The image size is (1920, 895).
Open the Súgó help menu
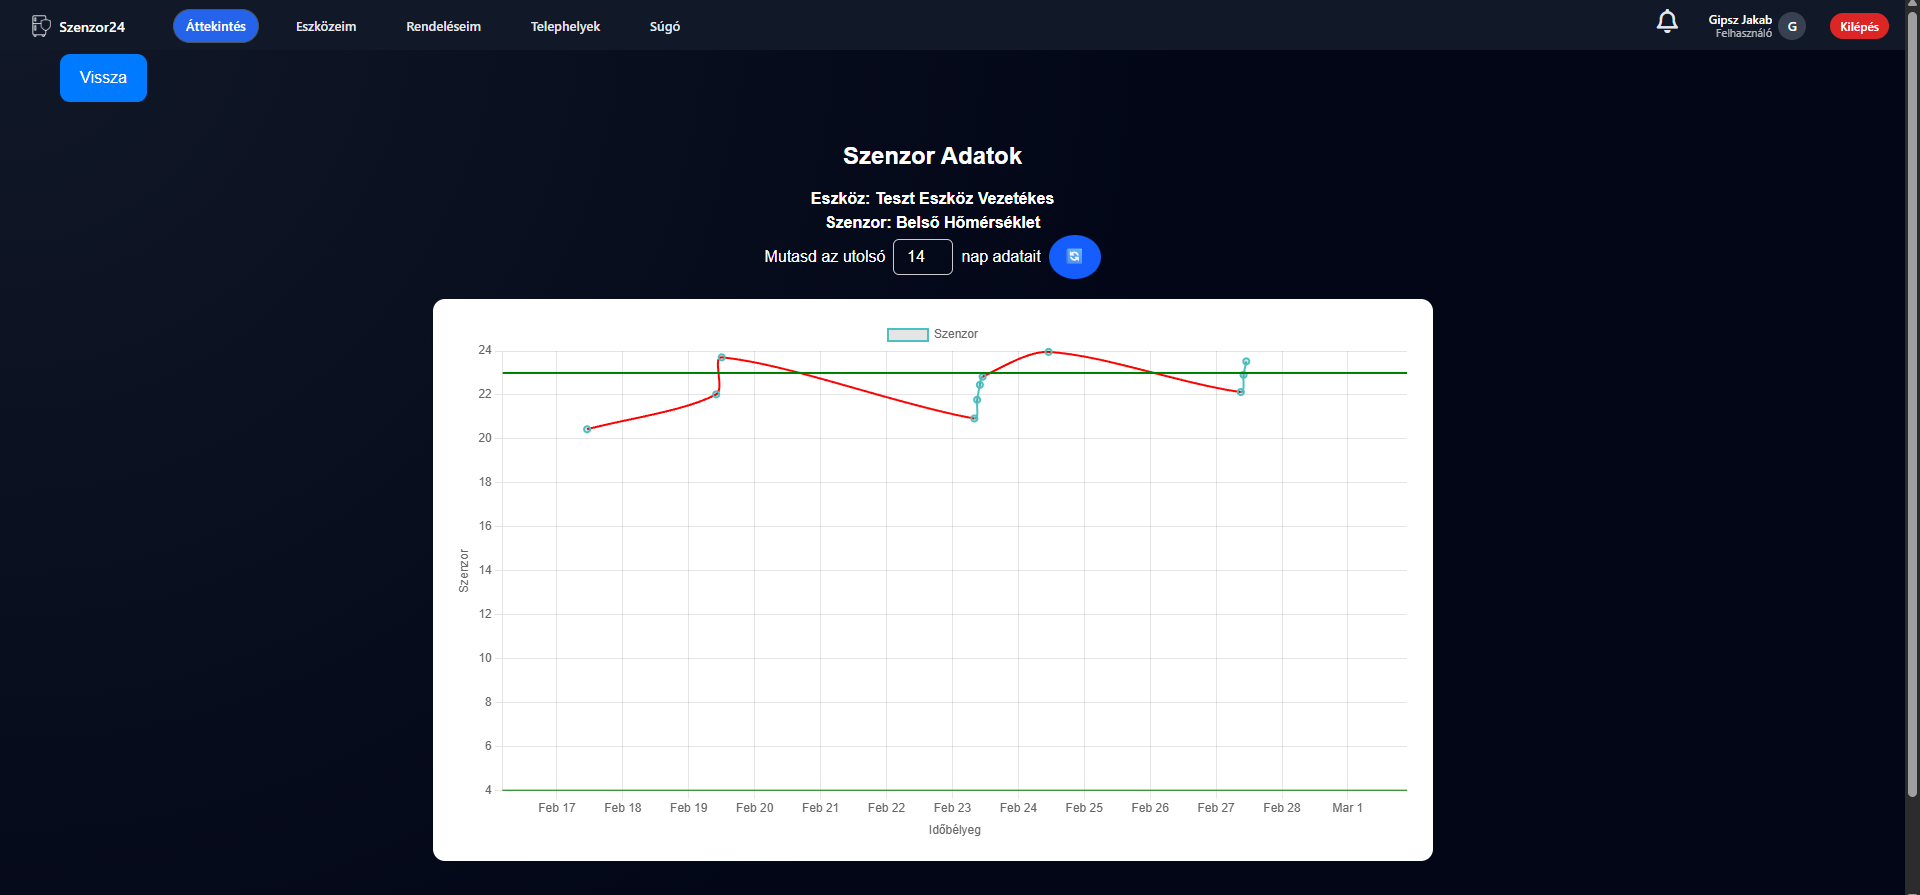(x=664, y=27)
